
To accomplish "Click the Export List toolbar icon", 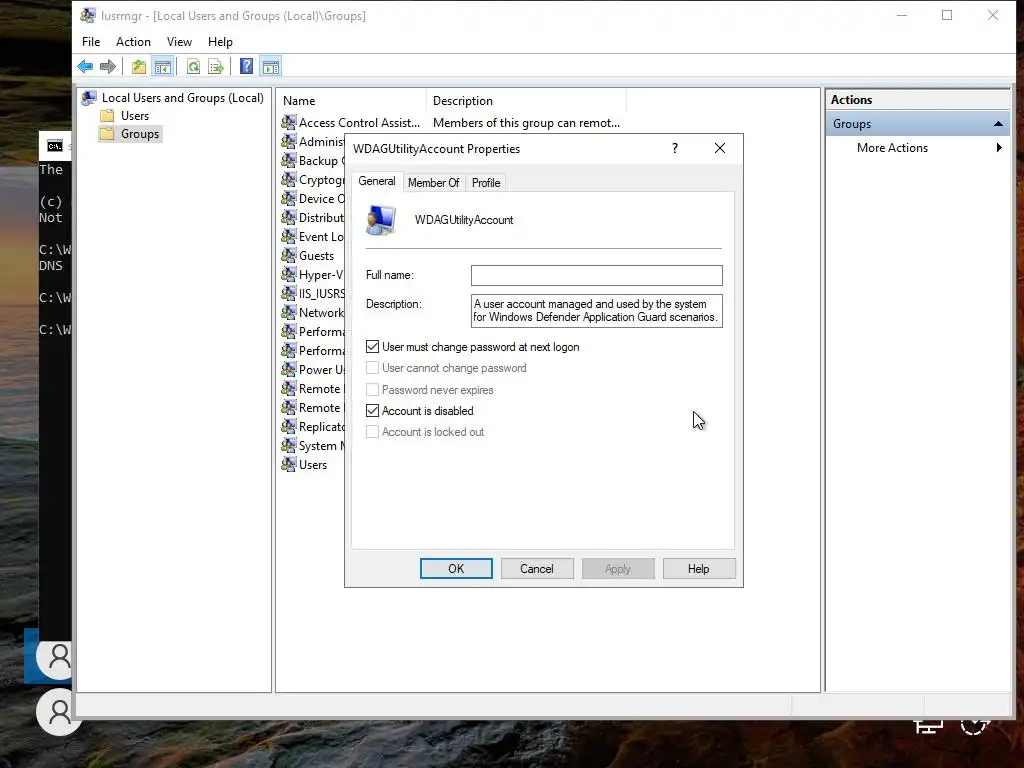I will pyautogui.click(x=216, y=67).
